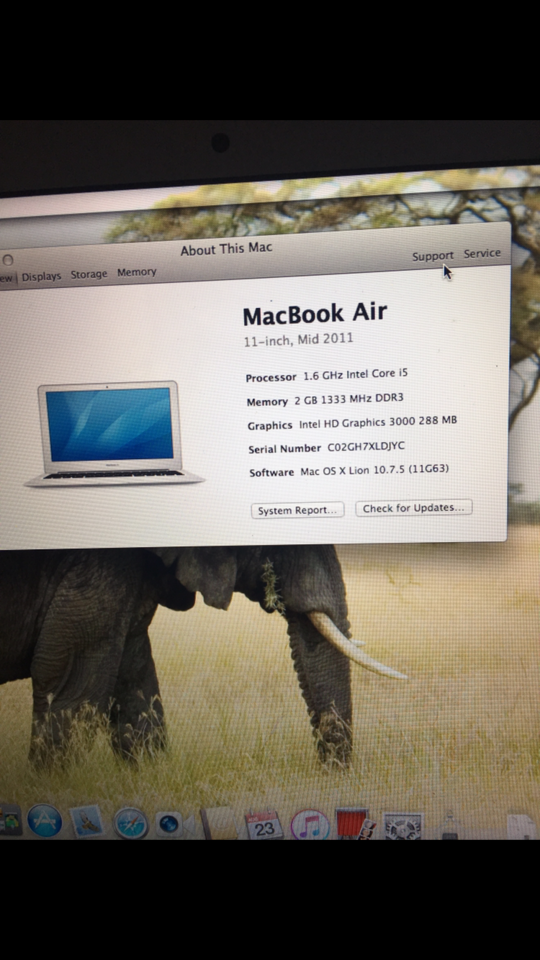Viewport: 540px width, 960px height.
Task: Launch iTunes from the dock
Action: point(310,825)
